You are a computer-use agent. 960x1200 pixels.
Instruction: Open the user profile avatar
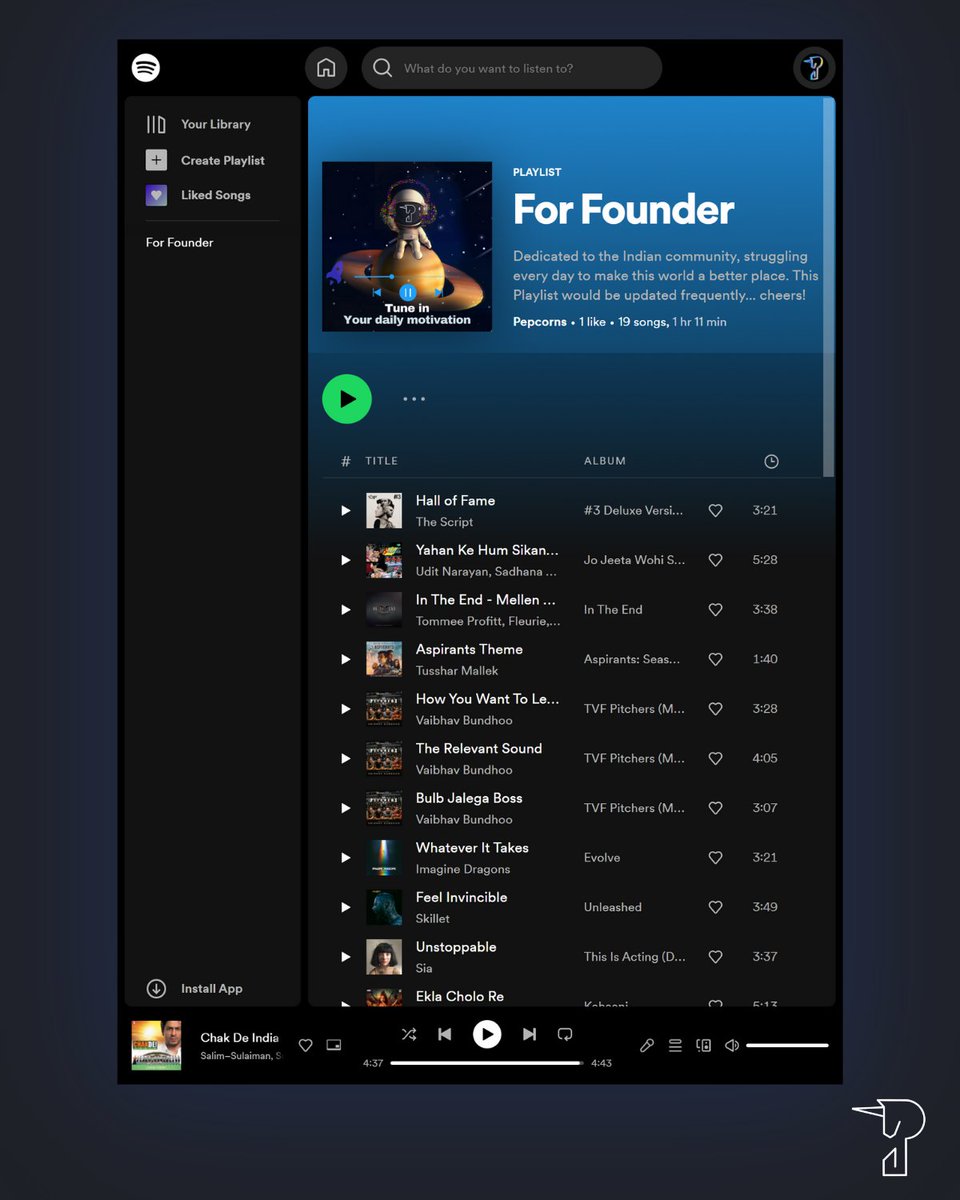point(814,68)
